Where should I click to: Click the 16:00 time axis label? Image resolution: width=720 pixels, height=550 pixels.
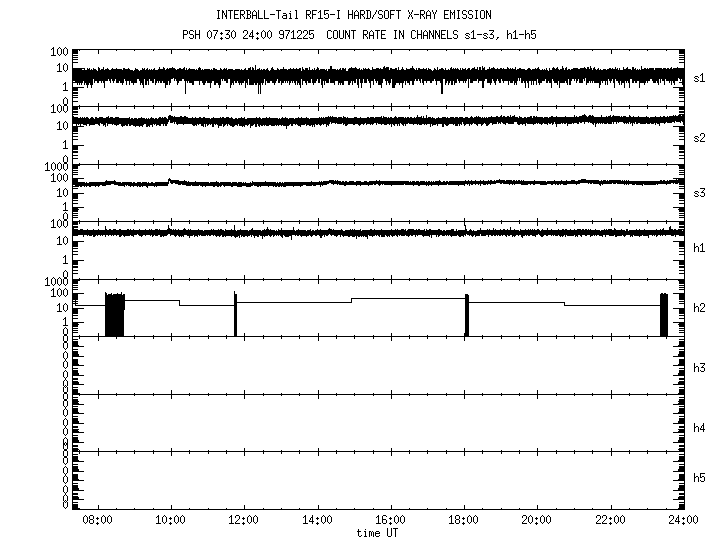[390, 521]
